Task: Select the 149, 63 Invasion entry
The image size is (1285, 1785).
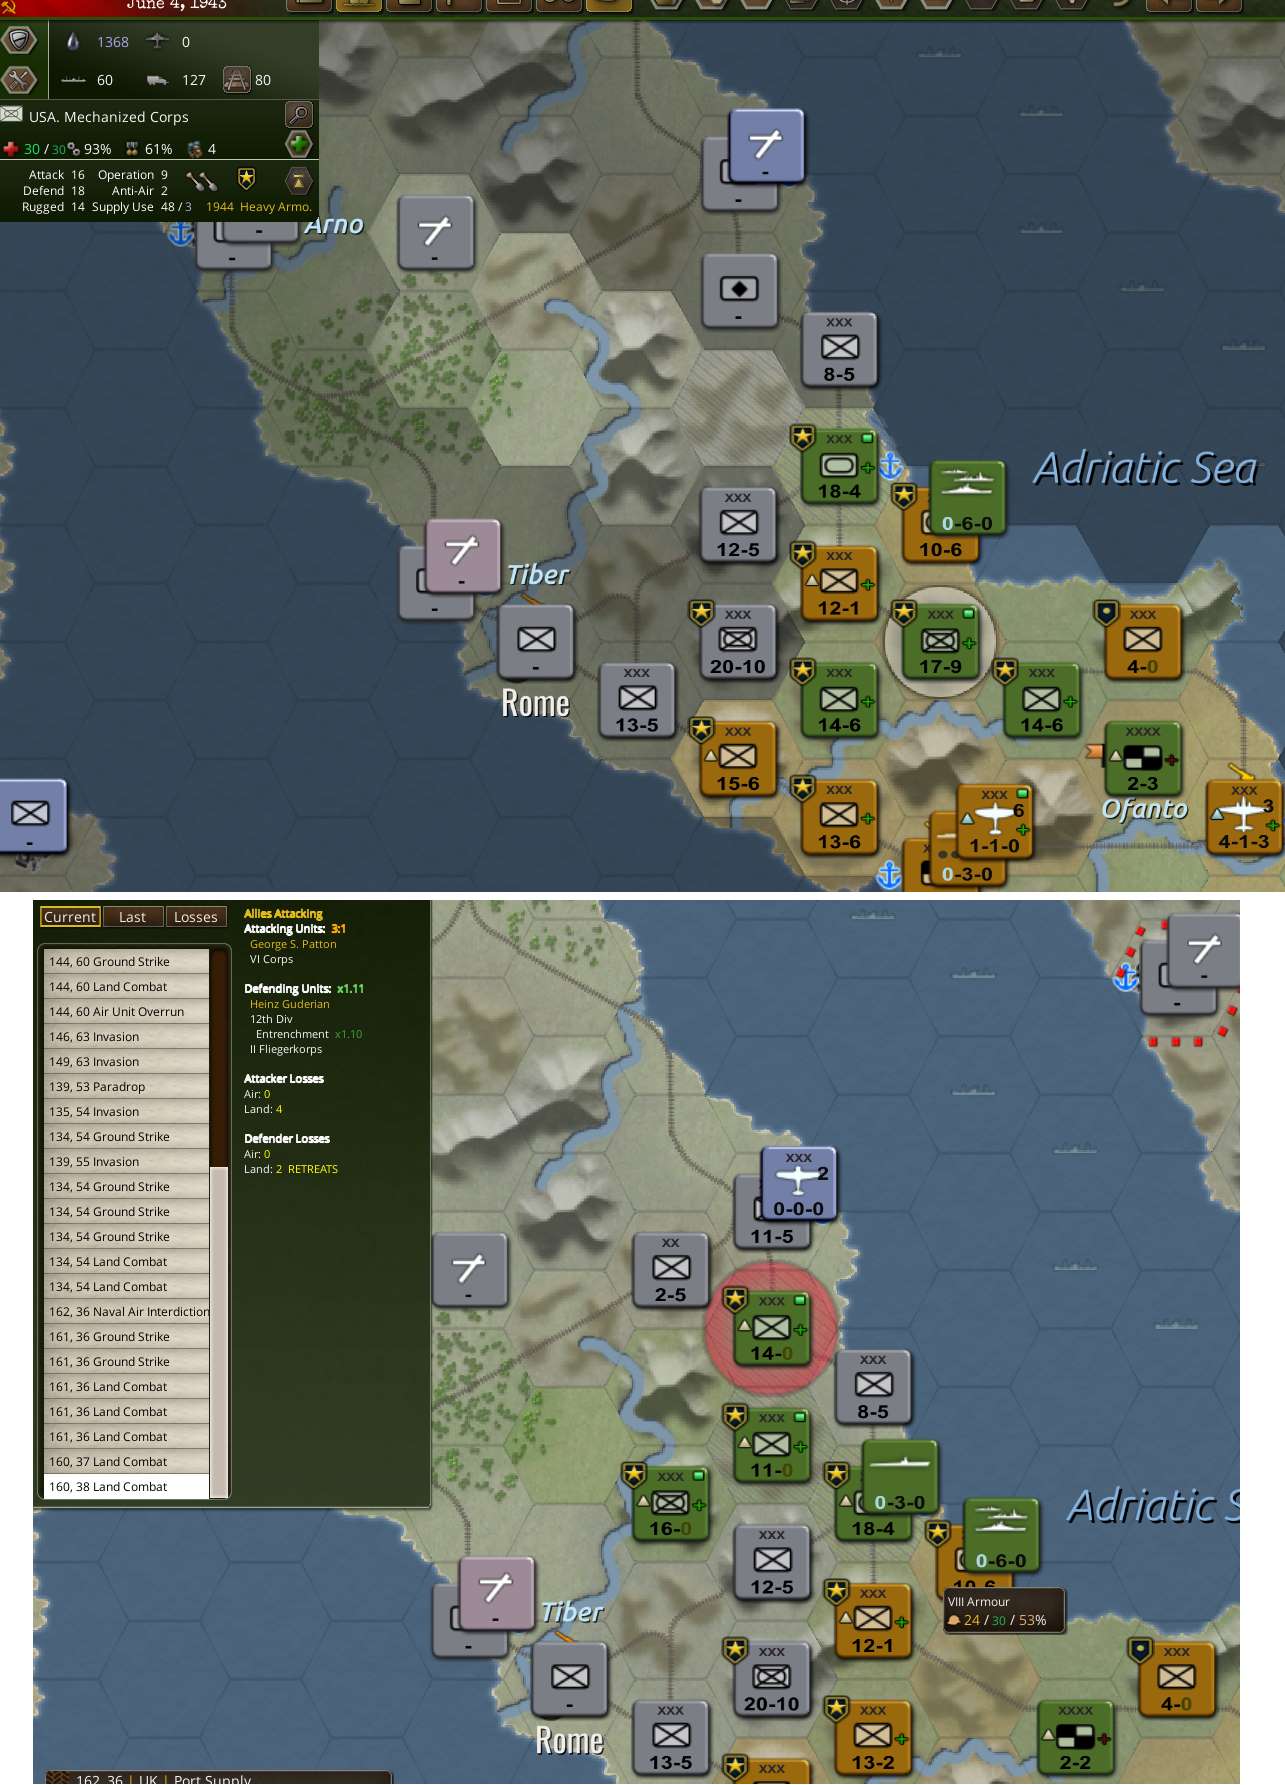Action: 126,1061
